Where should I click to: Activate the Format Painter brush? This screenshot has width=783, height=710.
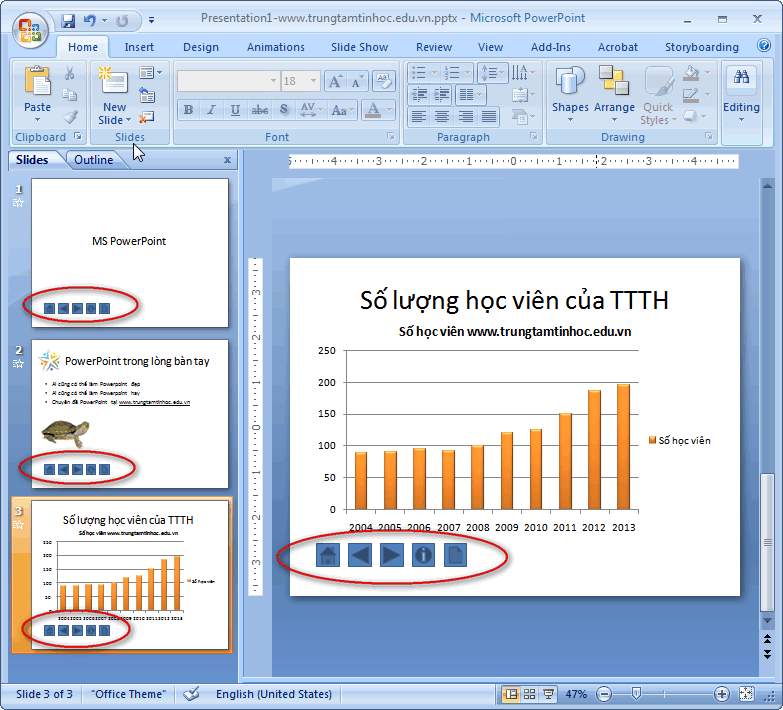point(70,117)
